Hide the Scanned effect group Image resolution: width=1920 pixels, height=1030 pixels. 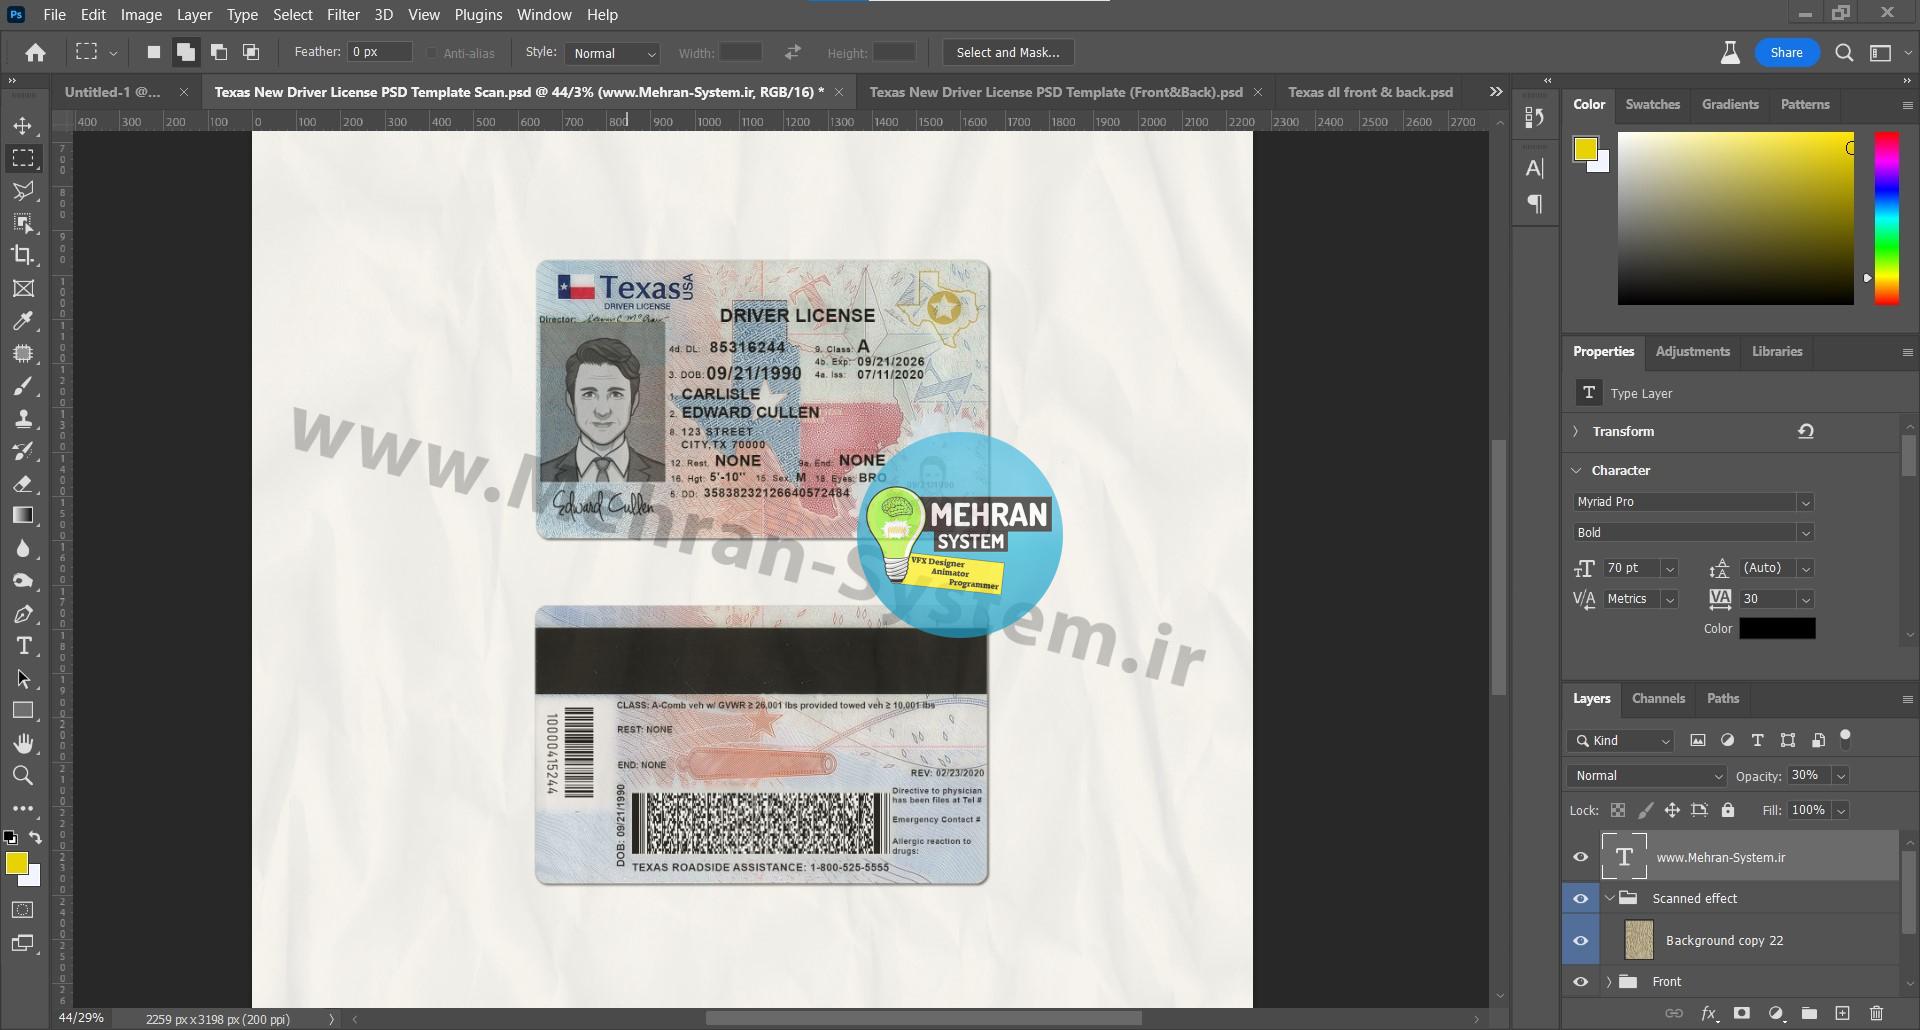1580,898
